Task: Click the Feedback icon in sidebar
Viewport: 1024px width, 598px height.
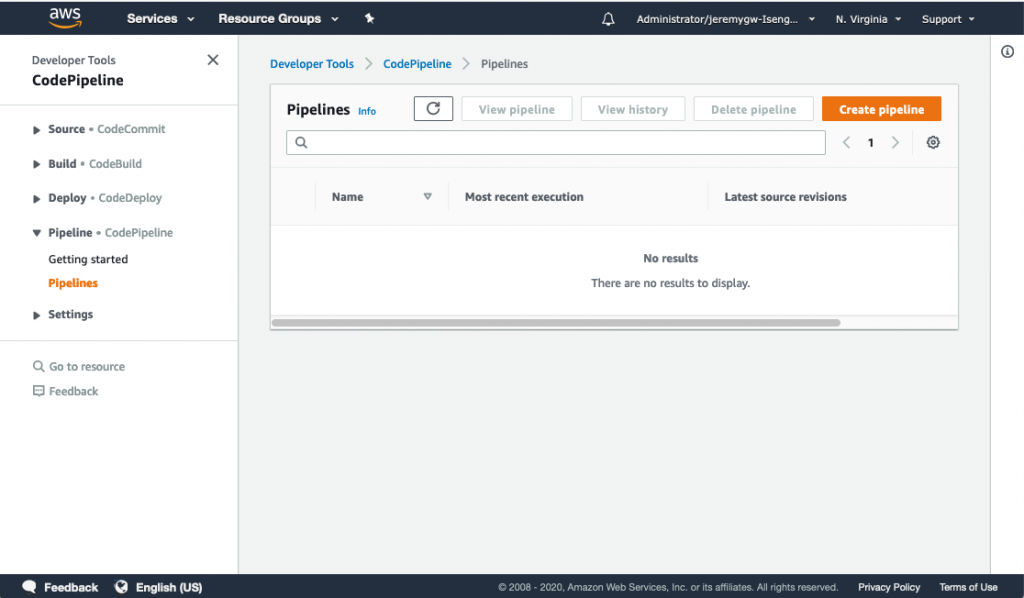Action: tap(39, 391)
